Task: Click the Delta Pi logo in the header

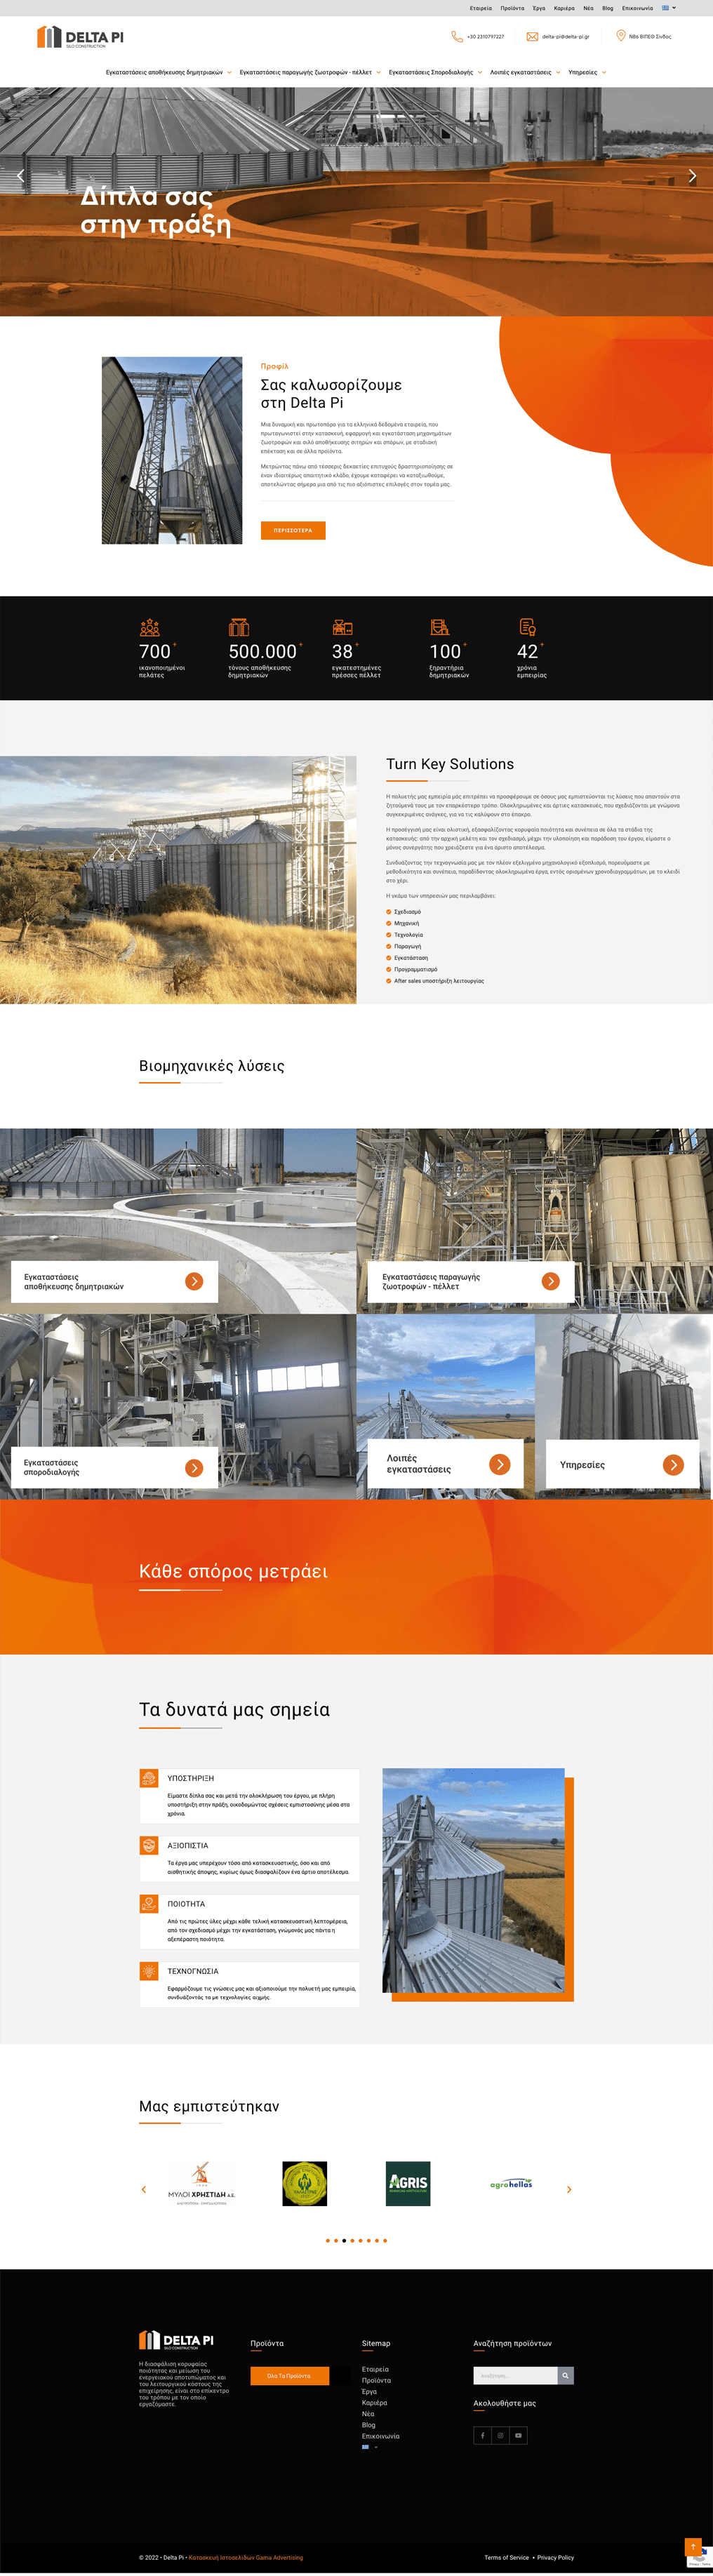Action: (80, 37)
